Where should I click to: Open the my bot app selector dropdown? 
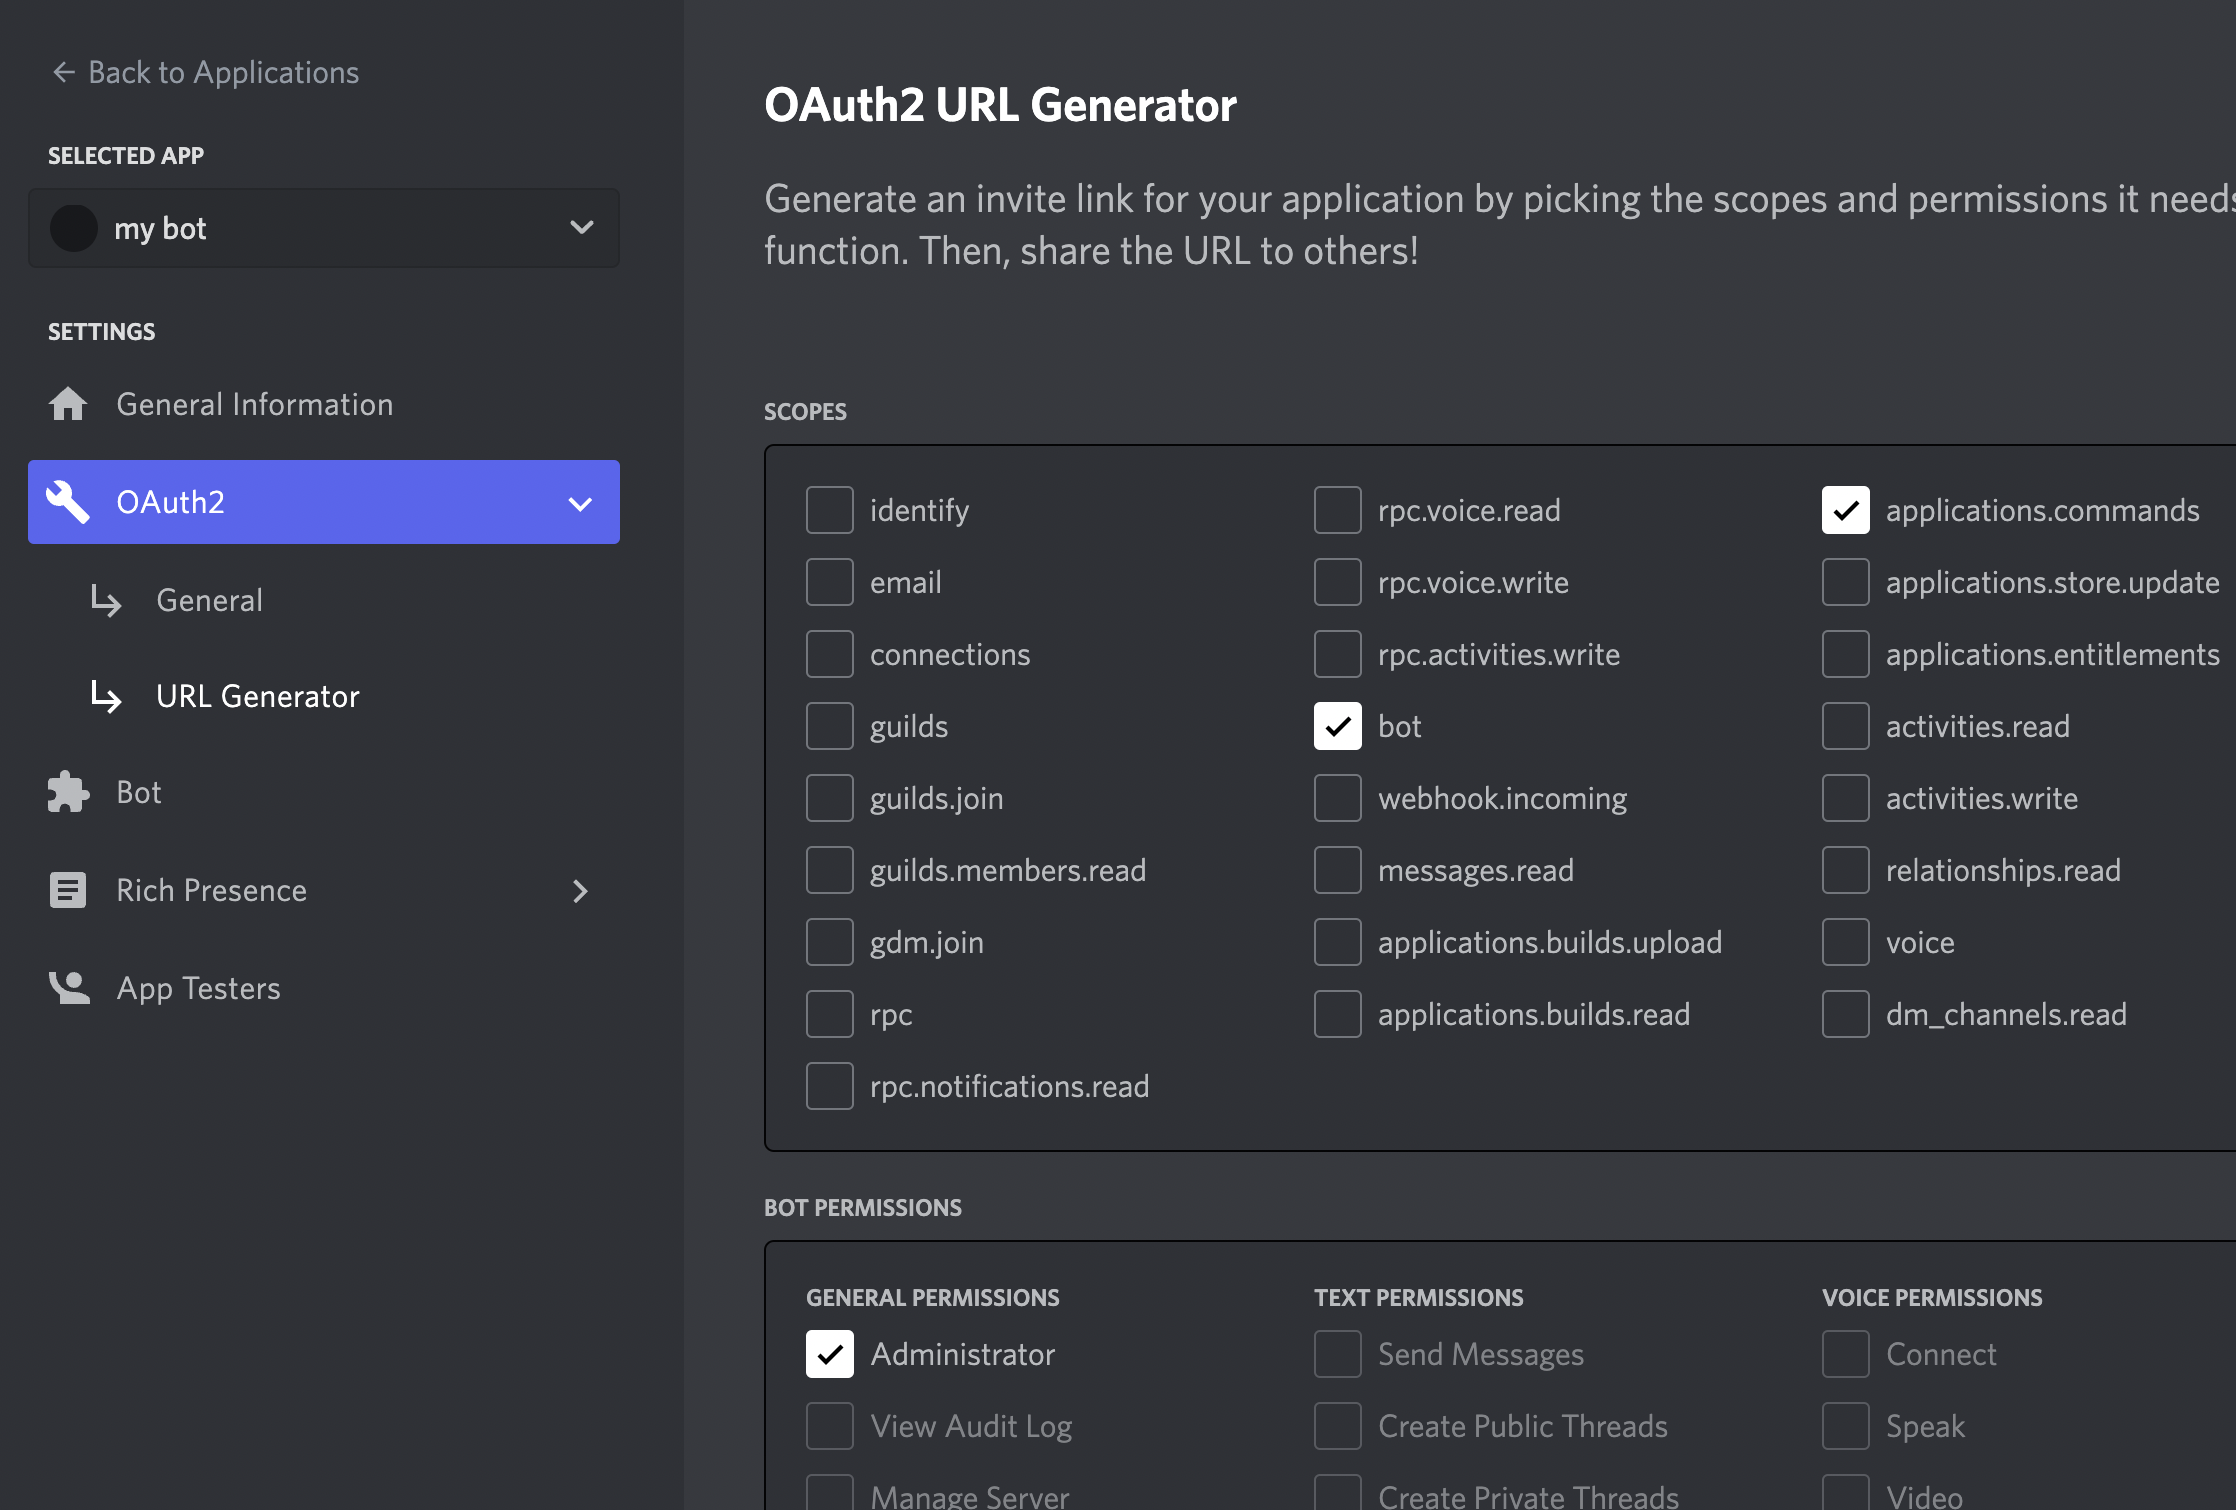click(x=581, y=228)
